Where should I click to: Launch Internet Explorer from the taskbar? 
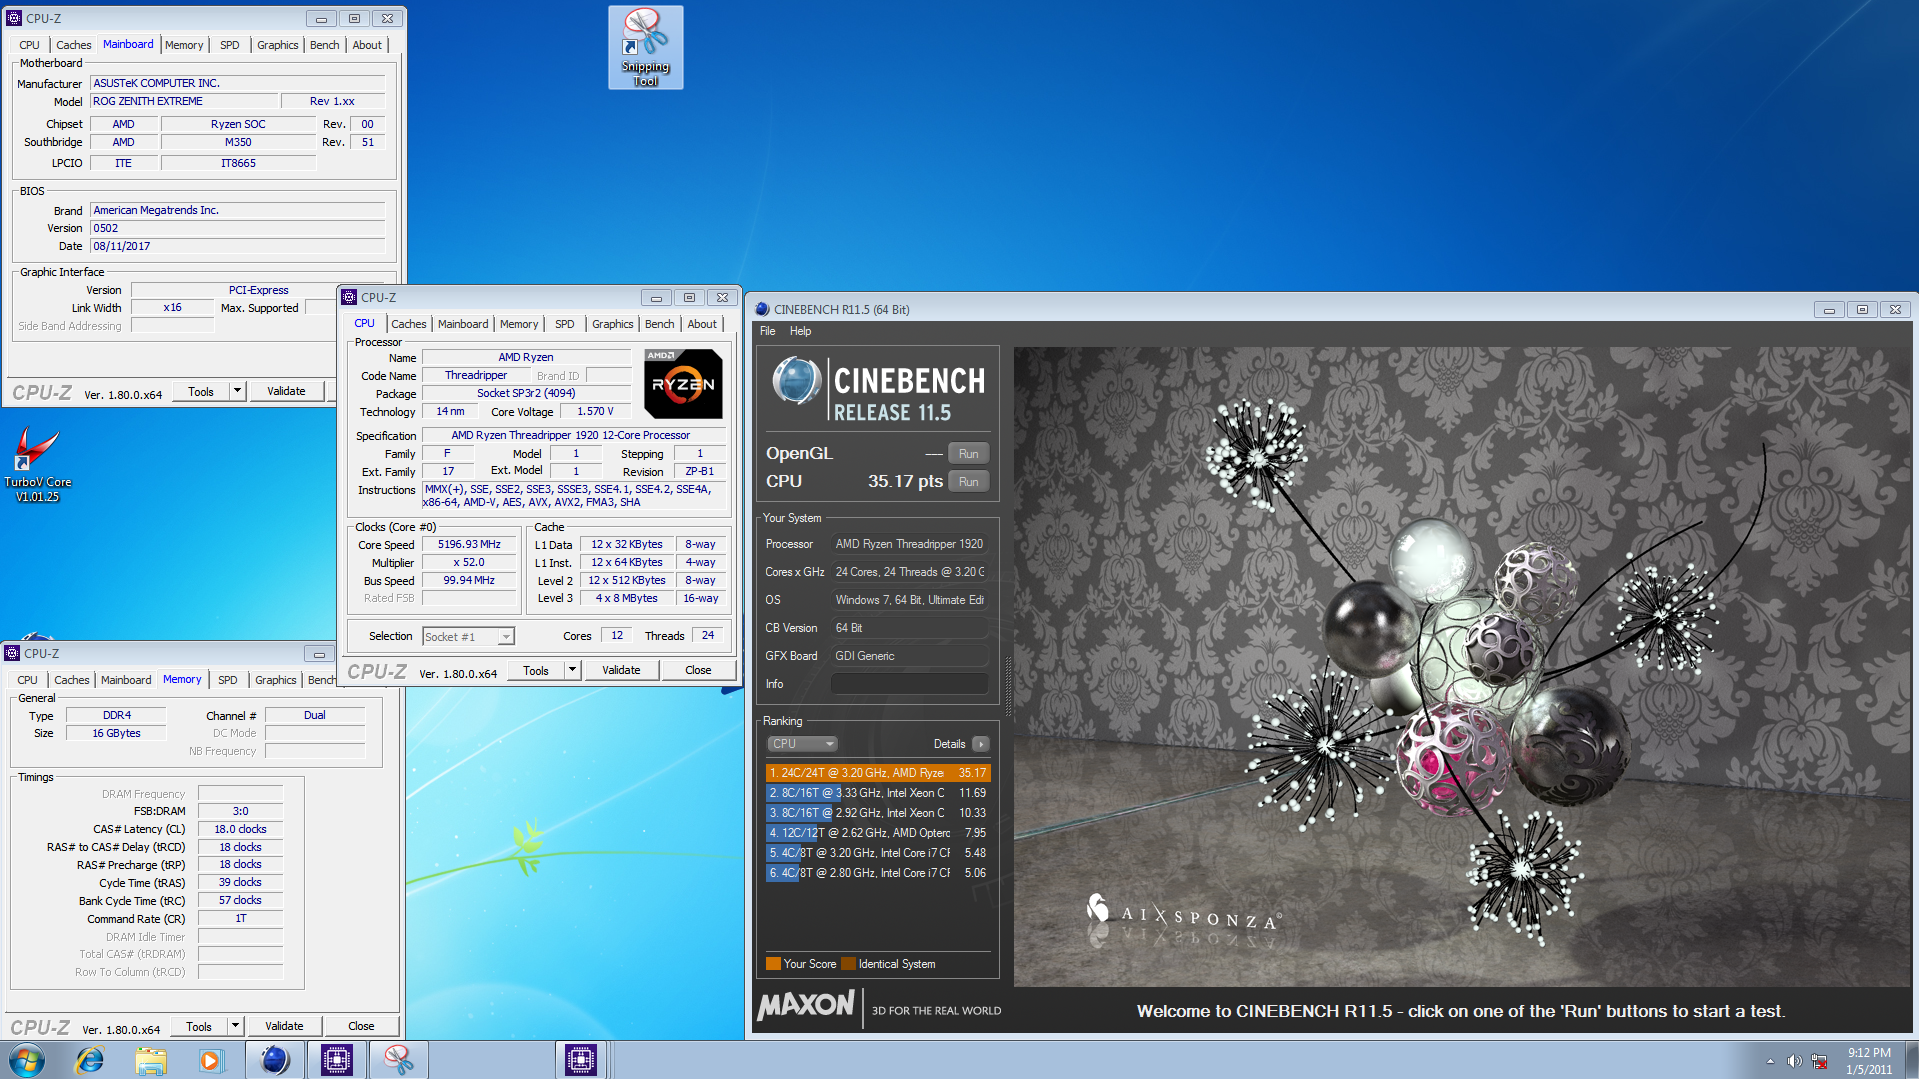[x=90, y=1060]
